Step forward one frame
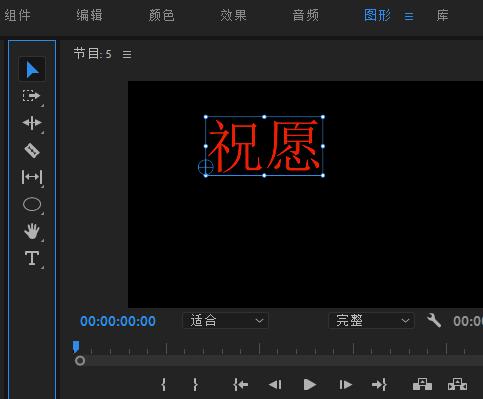 [x=345, y=385]
